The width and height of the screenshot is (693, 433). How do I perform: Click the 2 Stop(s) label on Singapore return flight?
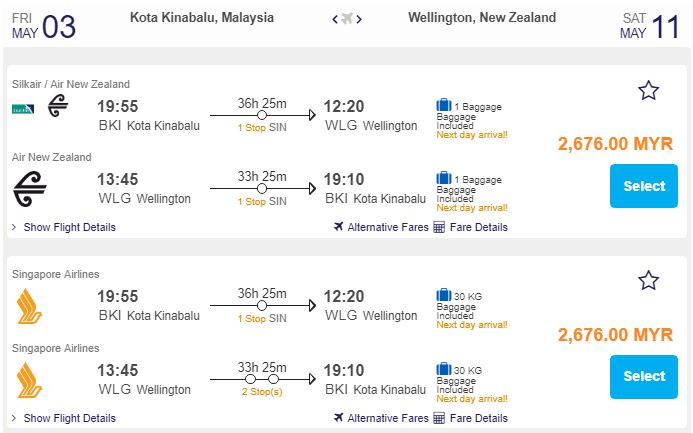pyautogui.click(x=262, y=391)
